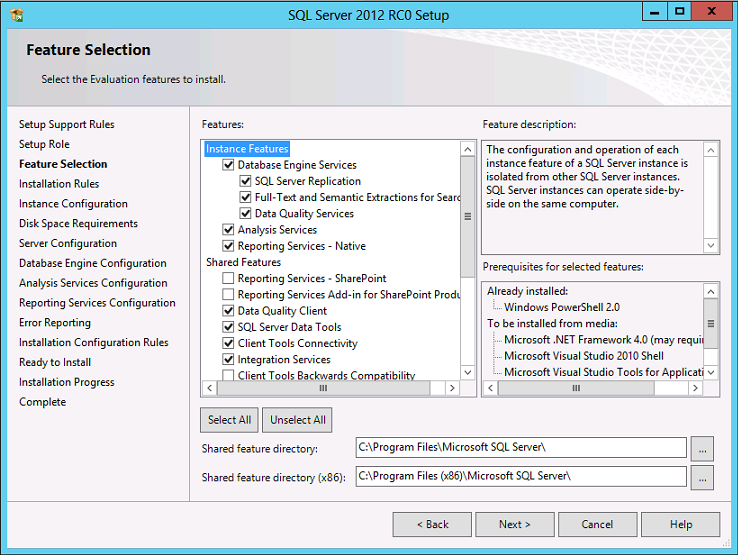This screenshot has width=738, height=555.
Task: Browse for Shared feature directory
Action: 702,449
